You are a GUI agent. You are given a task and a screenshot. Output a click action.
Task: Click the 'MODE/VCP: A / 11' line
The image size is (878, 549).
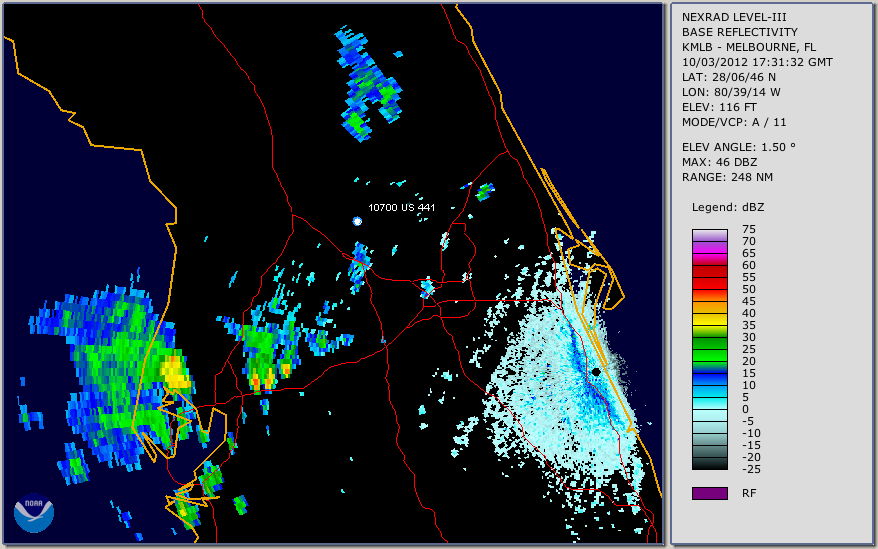734,122
